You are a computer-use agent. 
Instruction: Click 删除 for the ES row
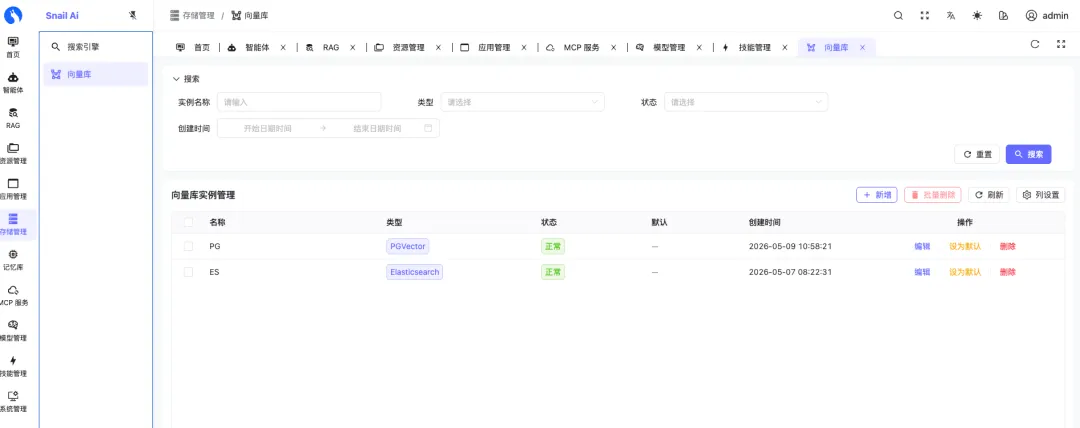point(1008,272)
